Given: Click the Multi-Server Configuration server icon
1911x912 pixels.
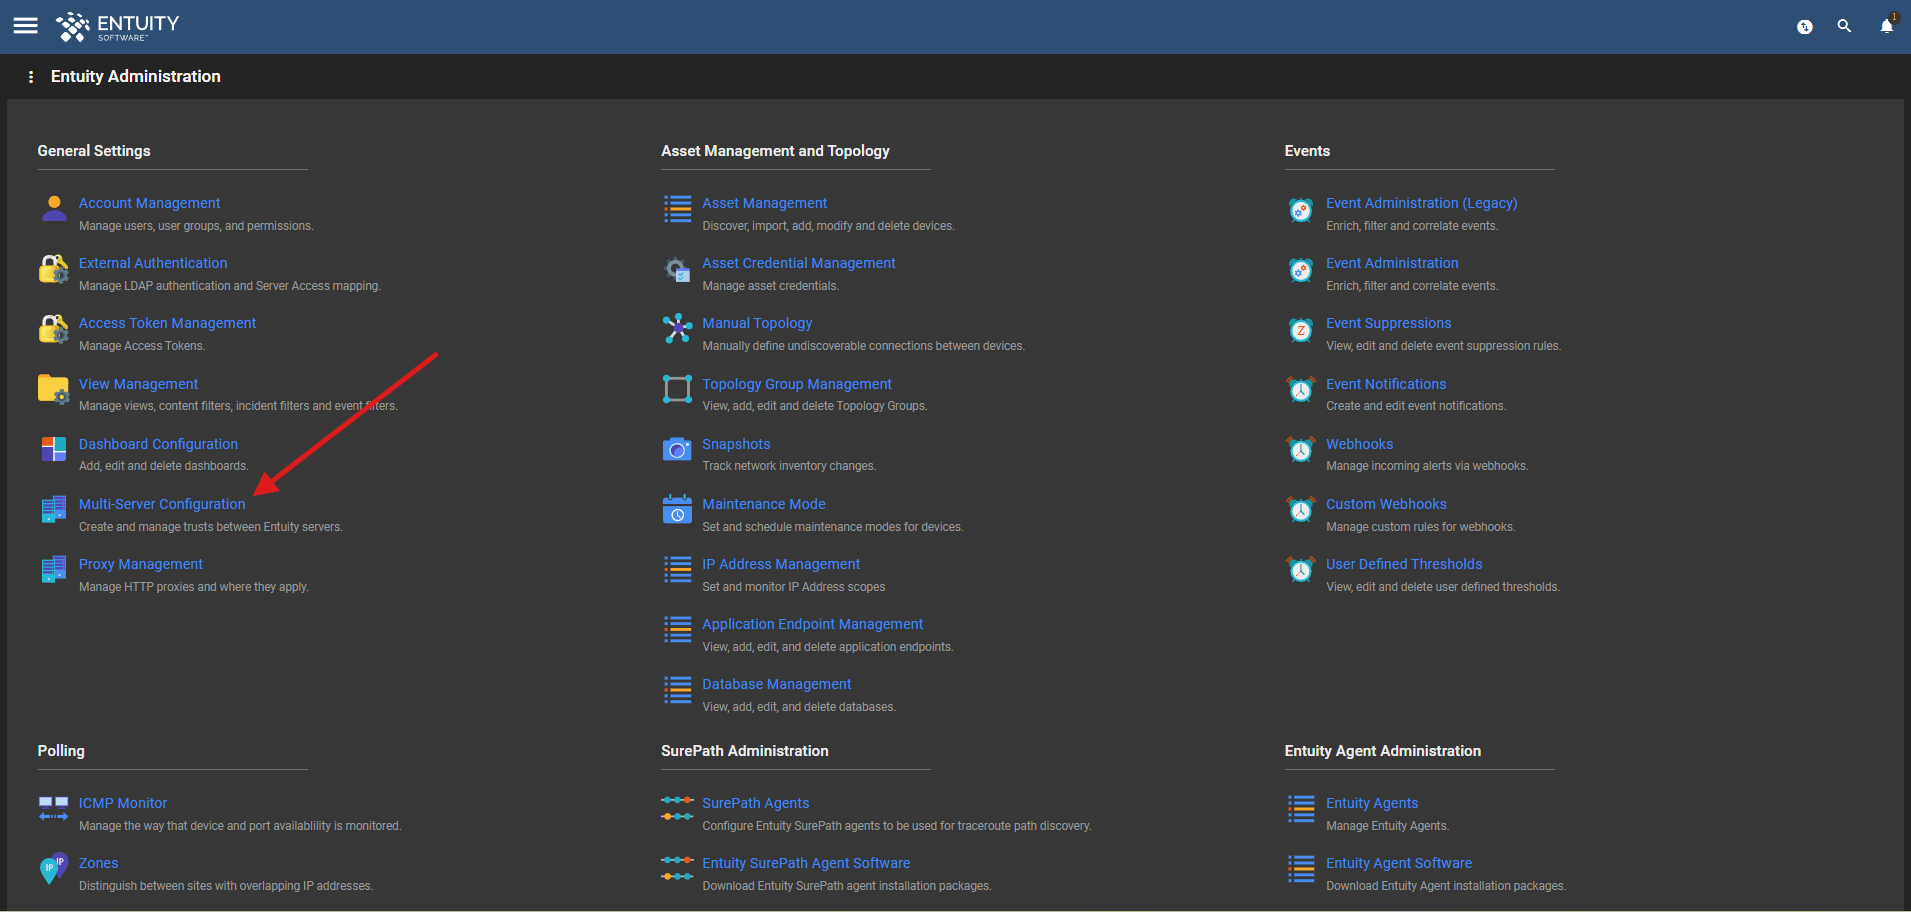Looking at the screenshot, I should pos(54,509).
